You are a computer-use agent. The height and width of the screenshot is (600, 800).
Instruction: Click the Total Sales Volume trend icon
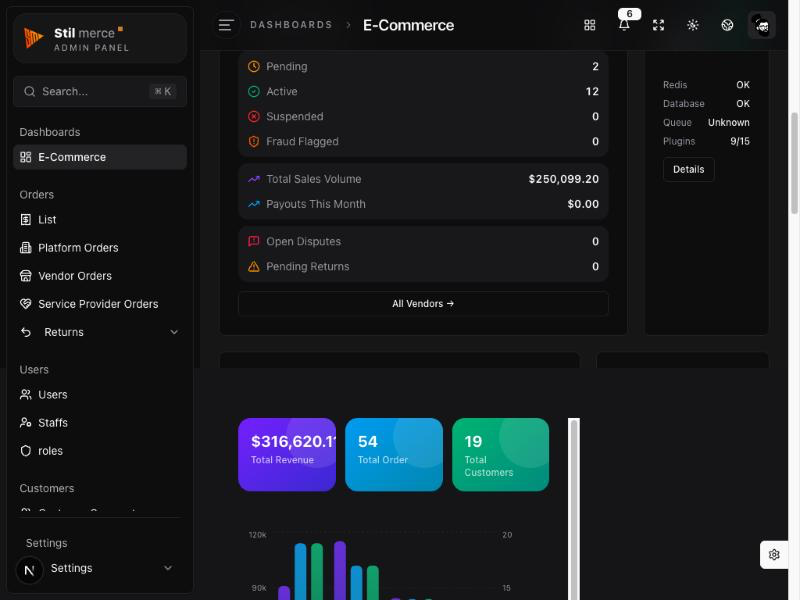tap(254, 179)
